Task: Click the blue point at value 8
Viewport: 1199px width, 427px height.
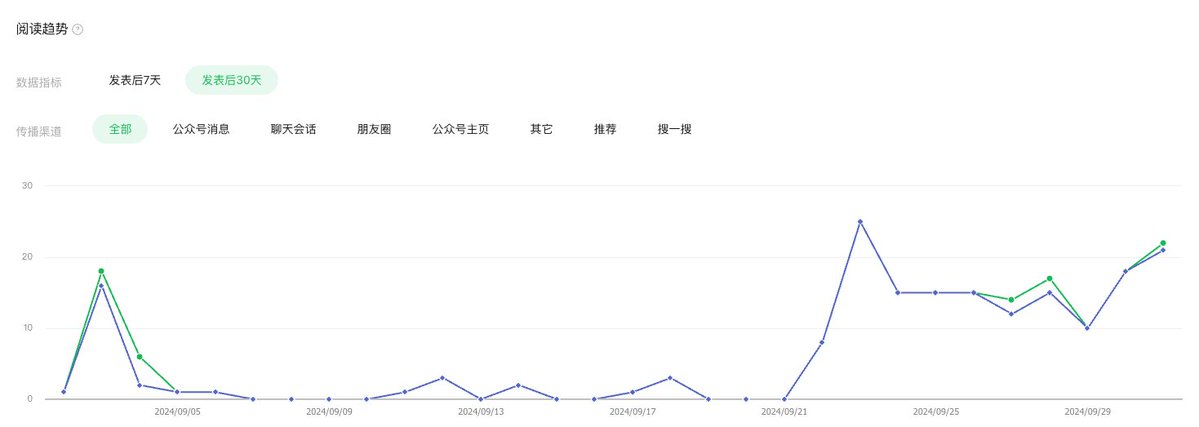Action: [x=822, y=342]
